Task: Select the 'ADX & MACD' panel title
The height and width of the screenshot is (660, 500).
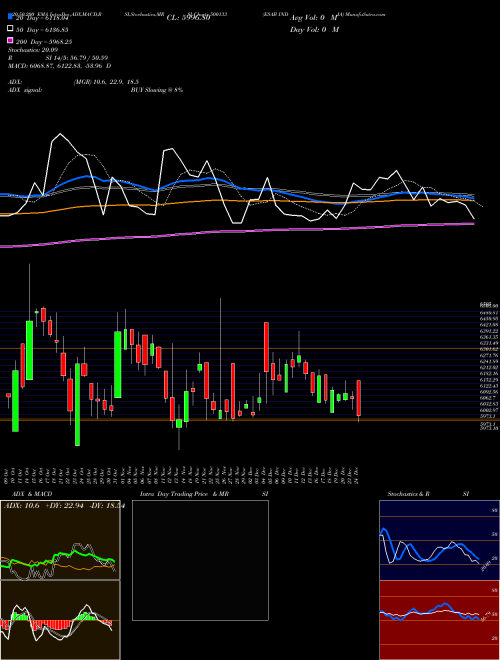Action: click(32, 494)
